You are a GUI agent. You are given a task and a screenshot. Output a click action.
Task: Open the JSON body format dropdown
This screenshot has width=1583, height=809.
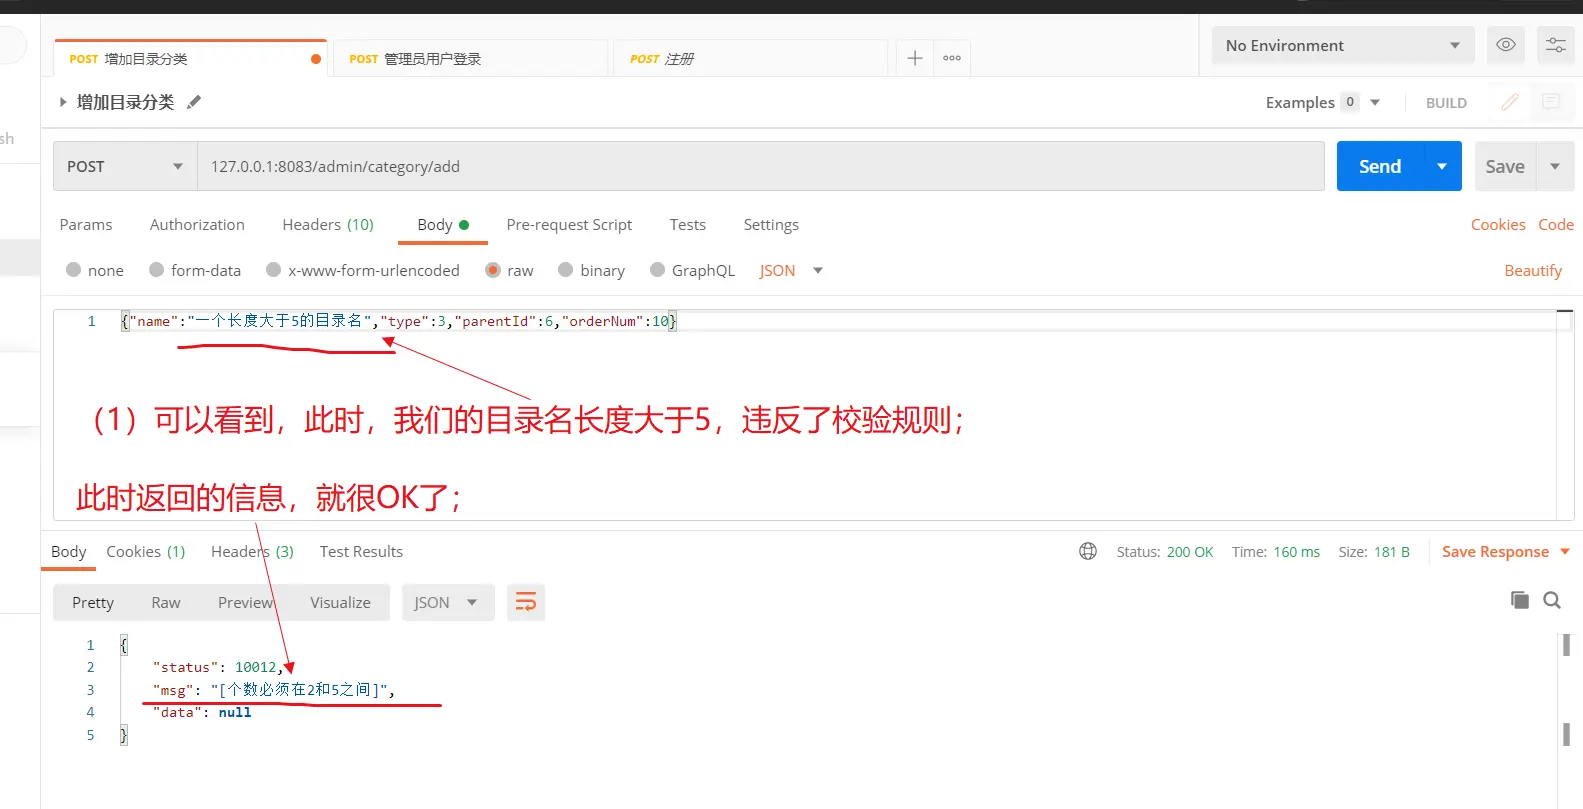click(x=790, y=270)
